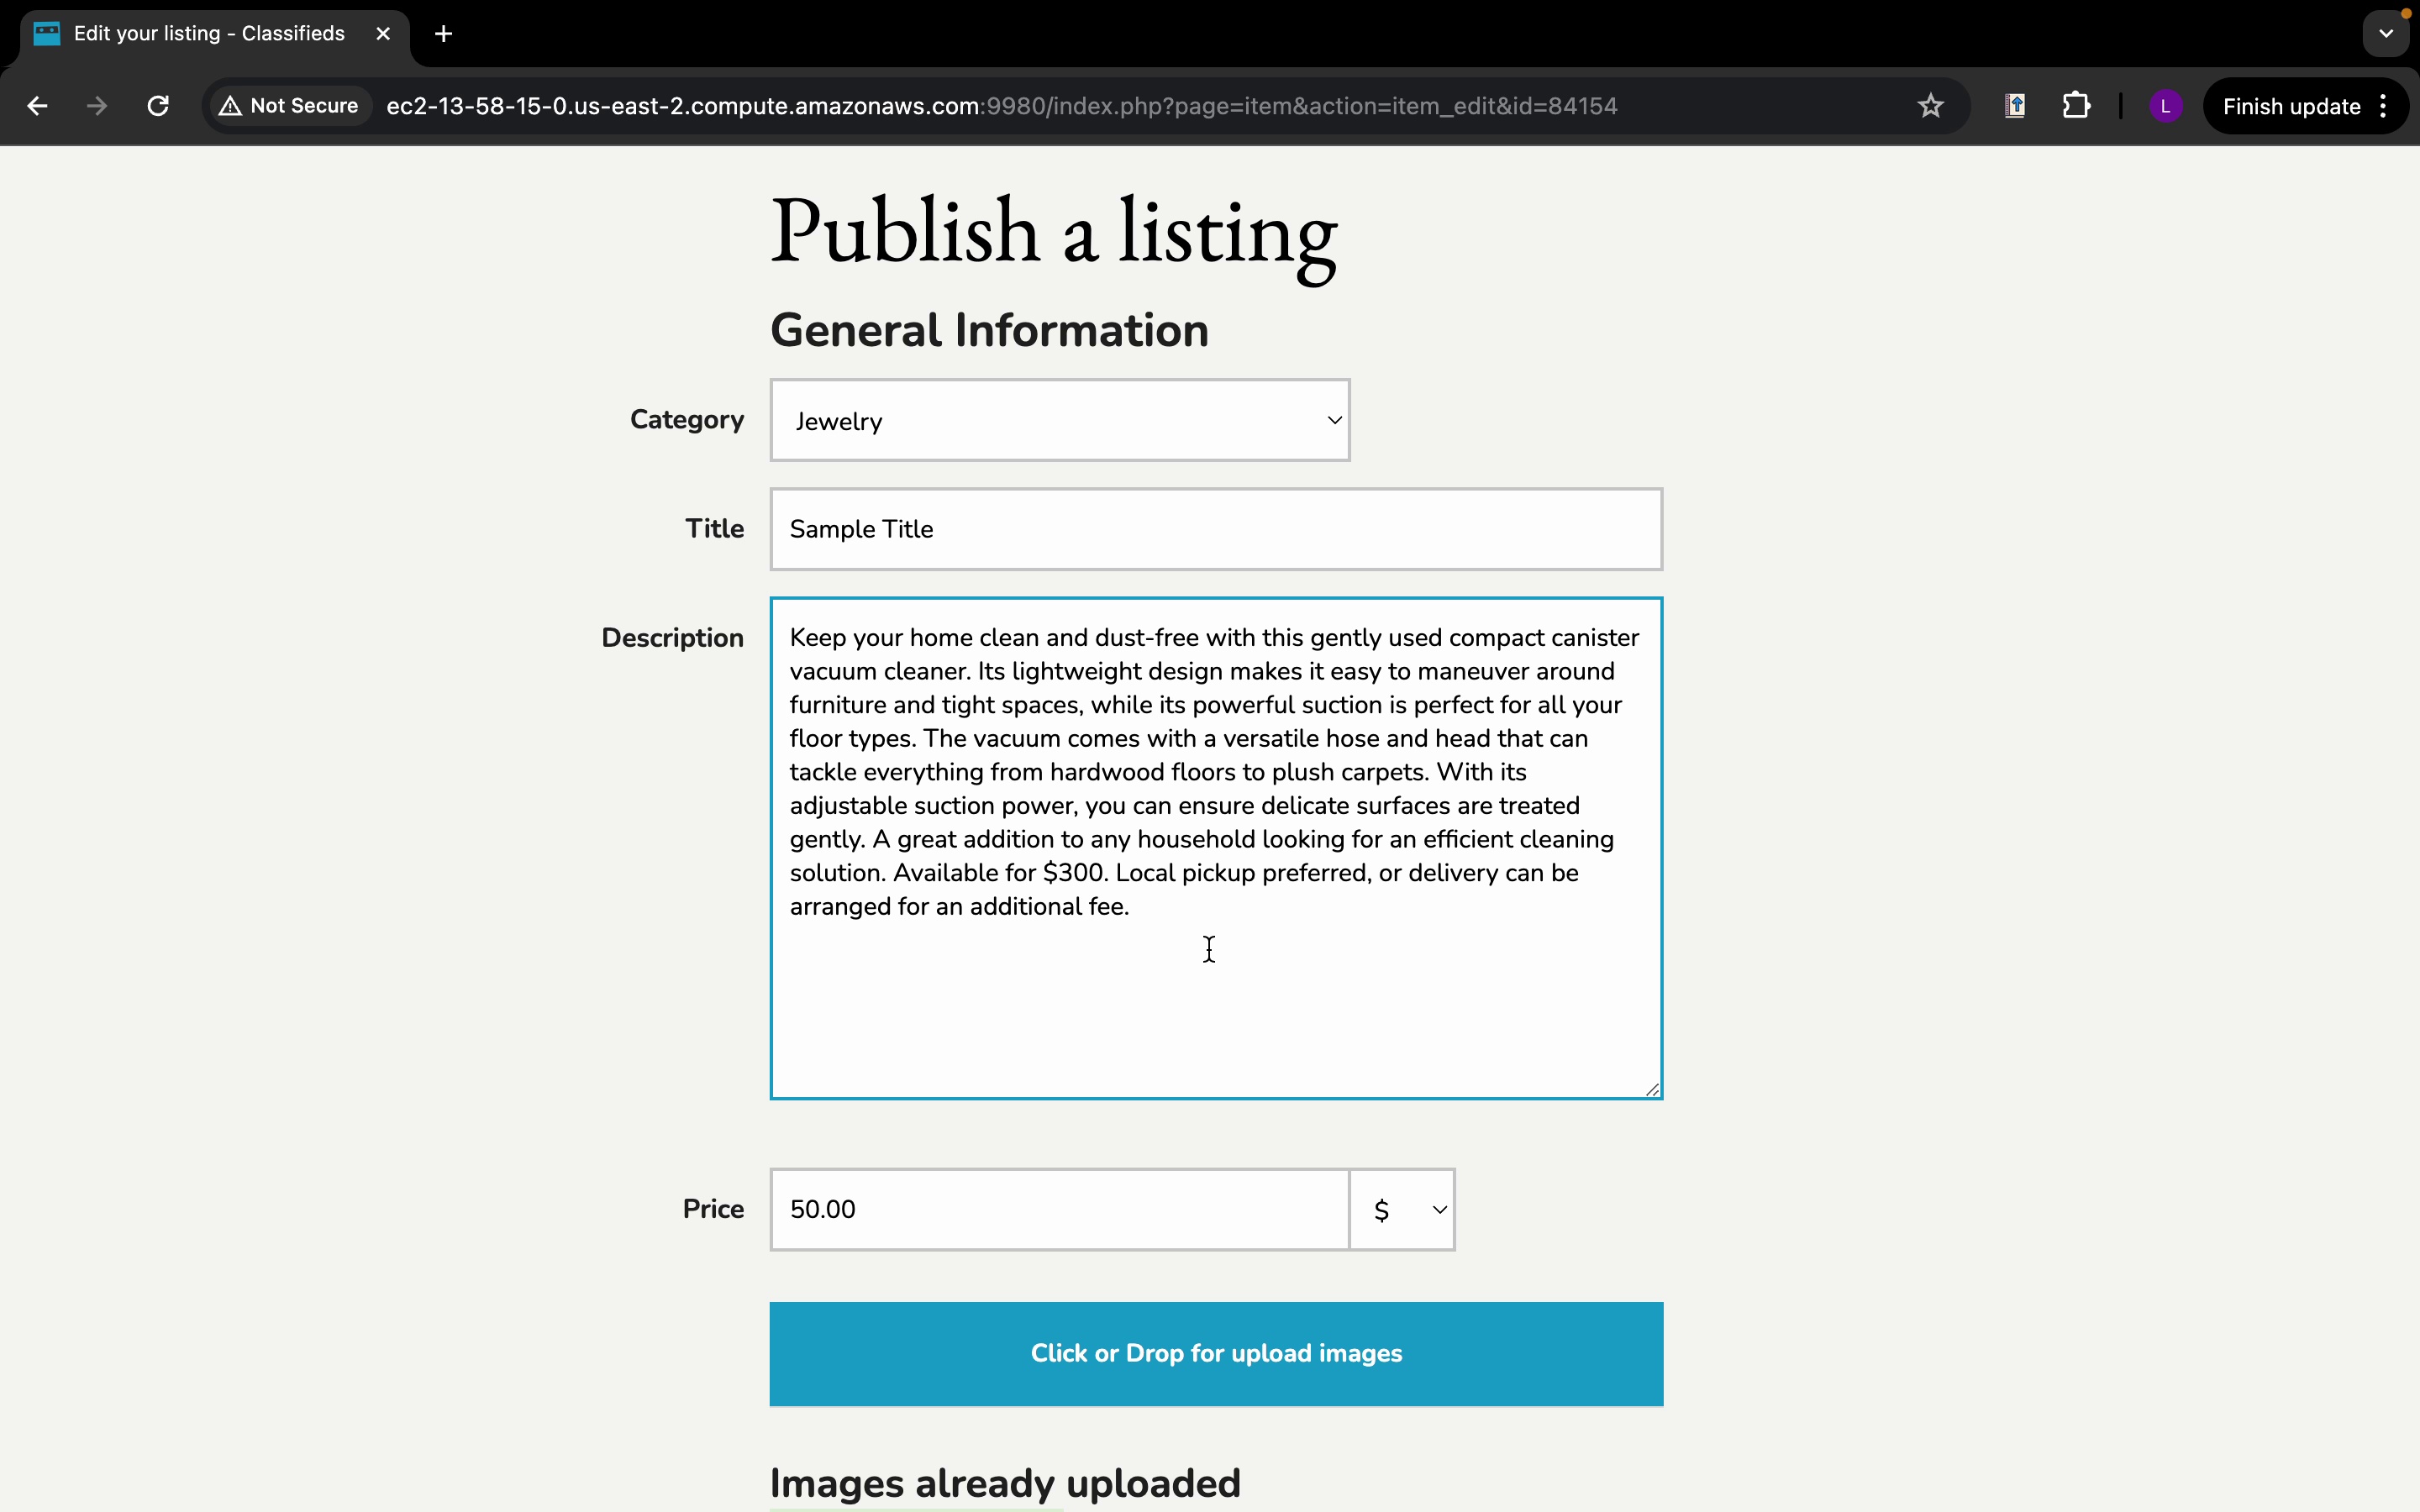
Task: Reload the current page
Action: (158, 106)
